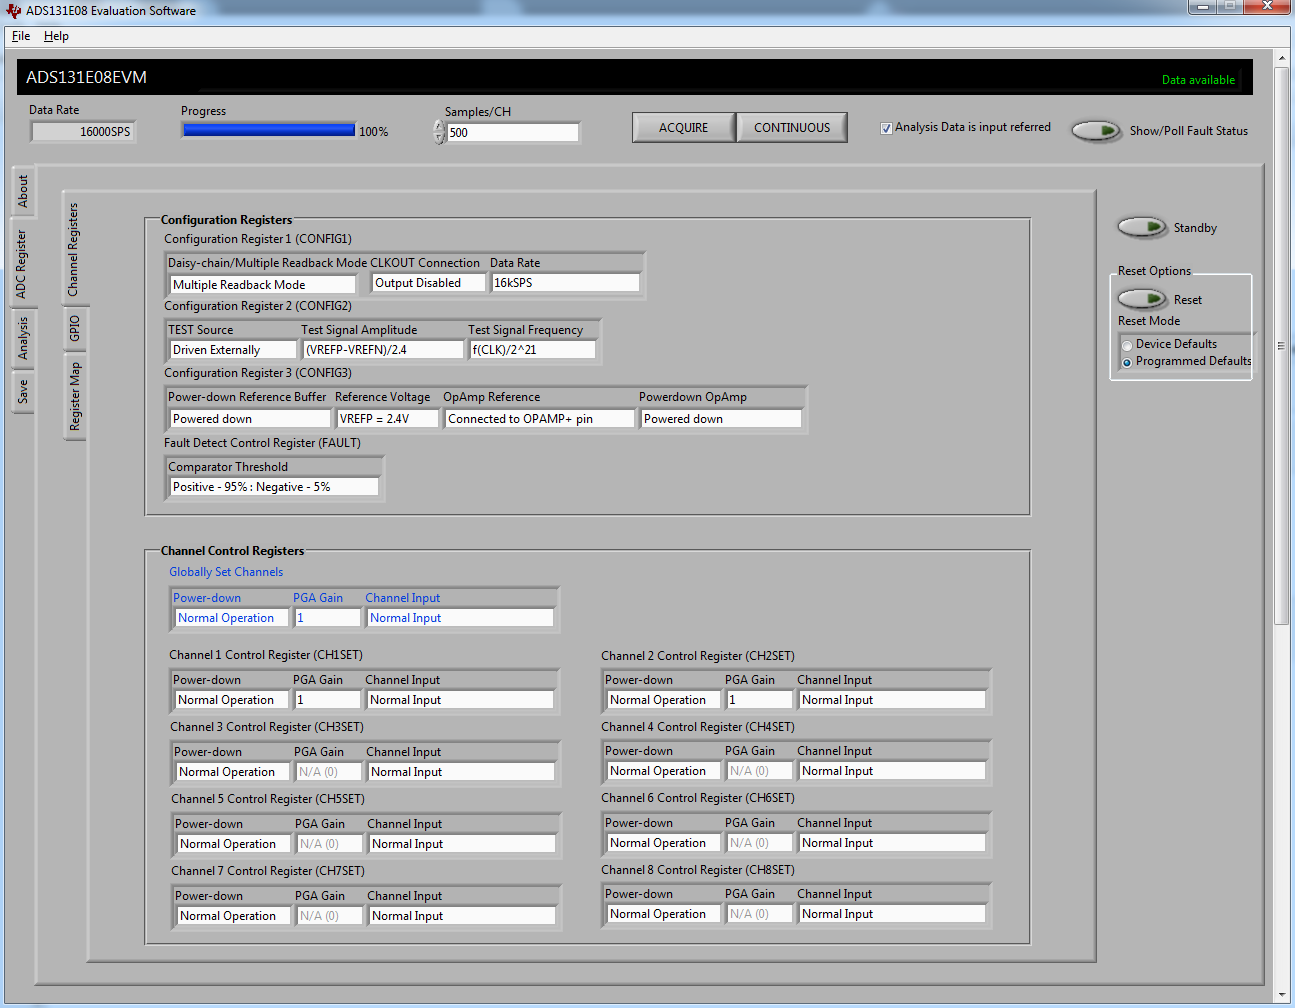Open the Reference Voltage dropdown
The height and width of the screenshot is (1008, 1295).
pyautogui.click(x=388, y=419)
